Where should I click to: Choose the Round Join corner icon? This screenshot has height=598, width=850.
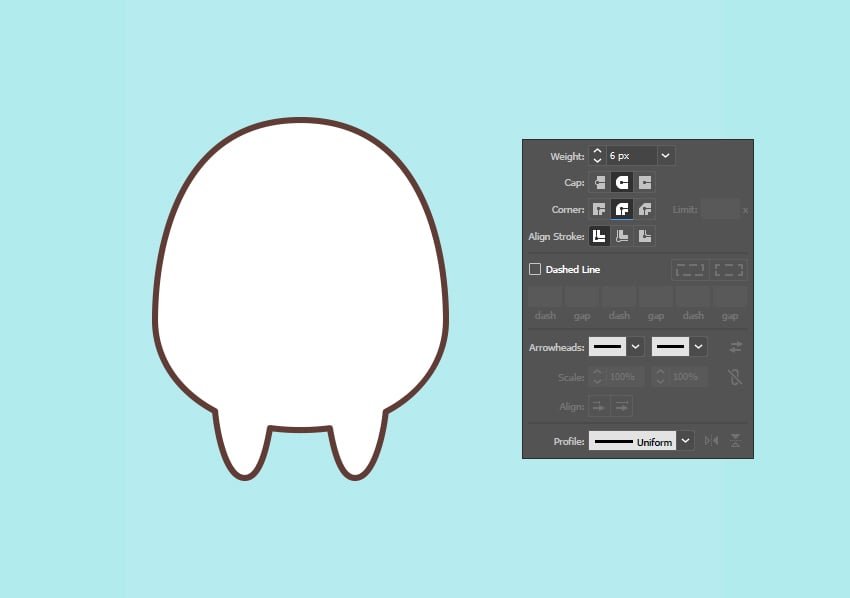[622, 209]
